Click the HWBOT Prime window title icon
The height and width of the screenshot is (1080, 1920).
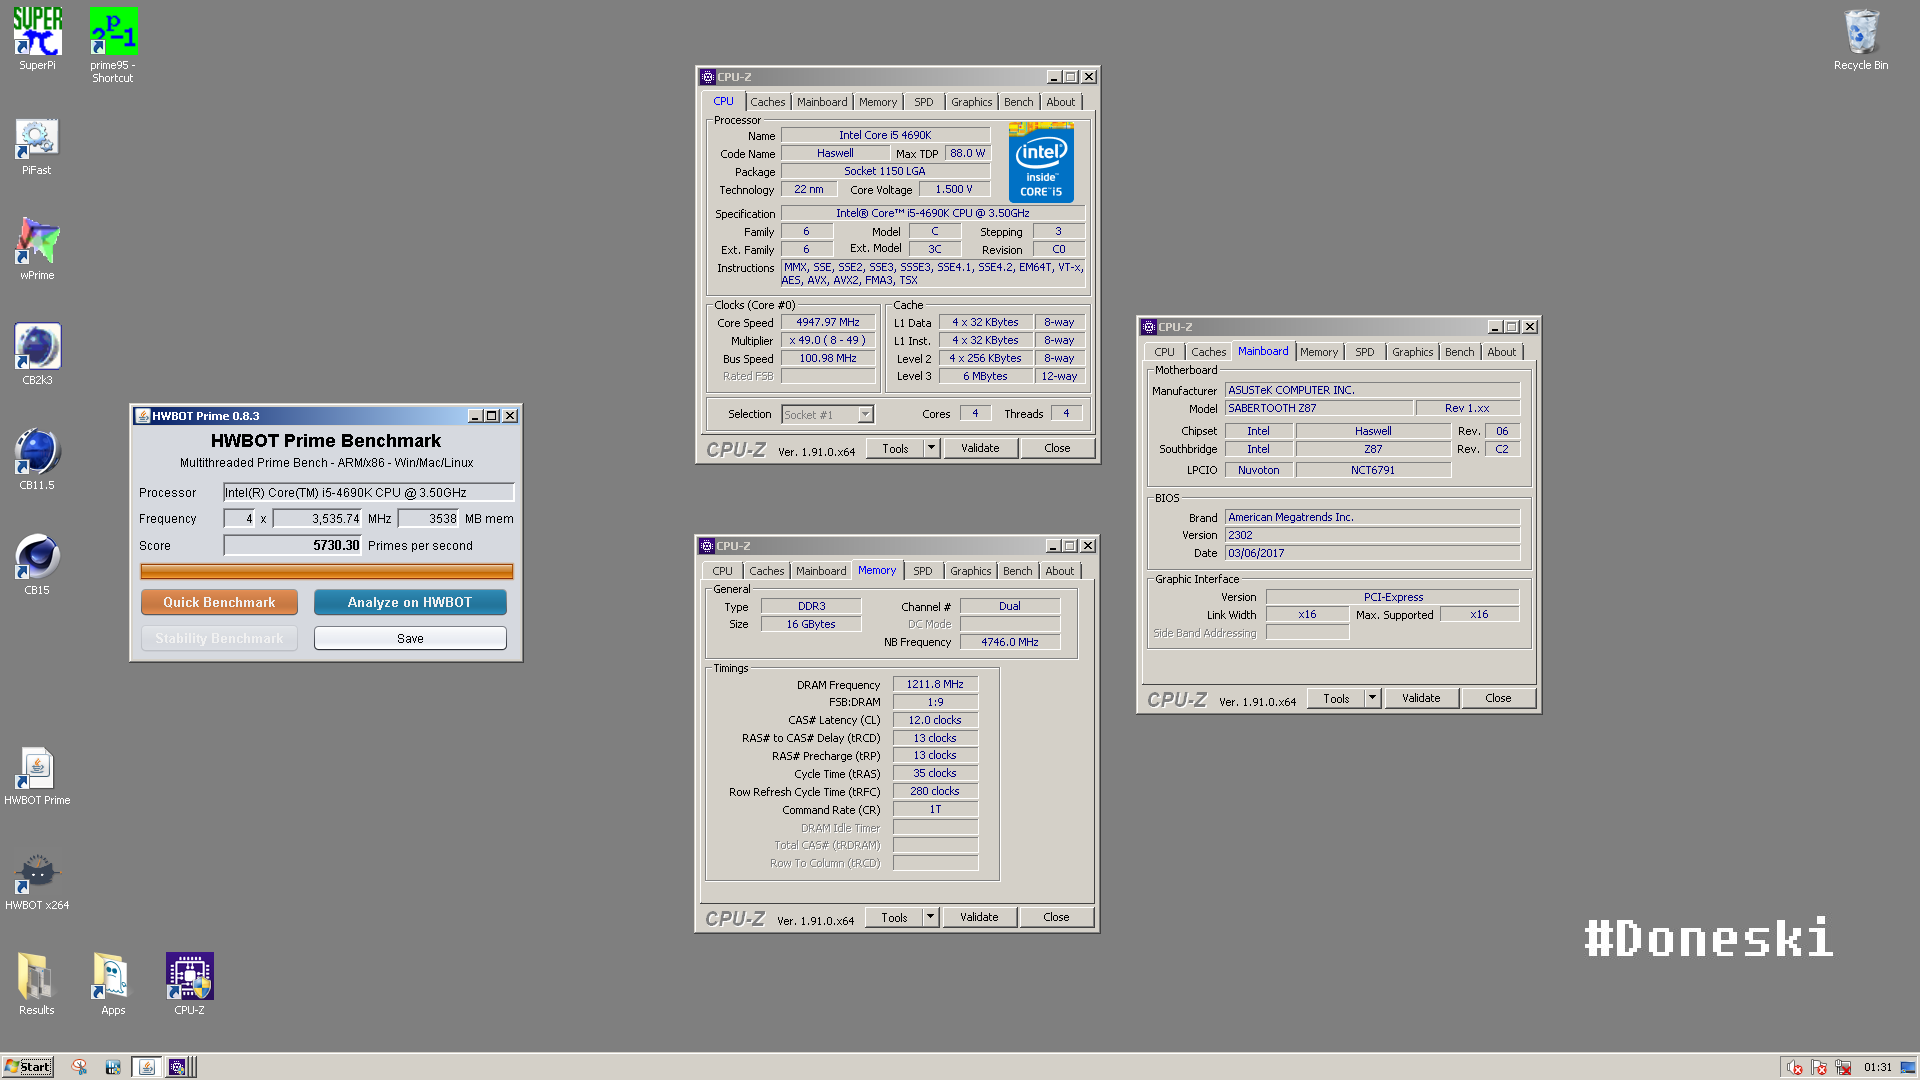(143, 416)
